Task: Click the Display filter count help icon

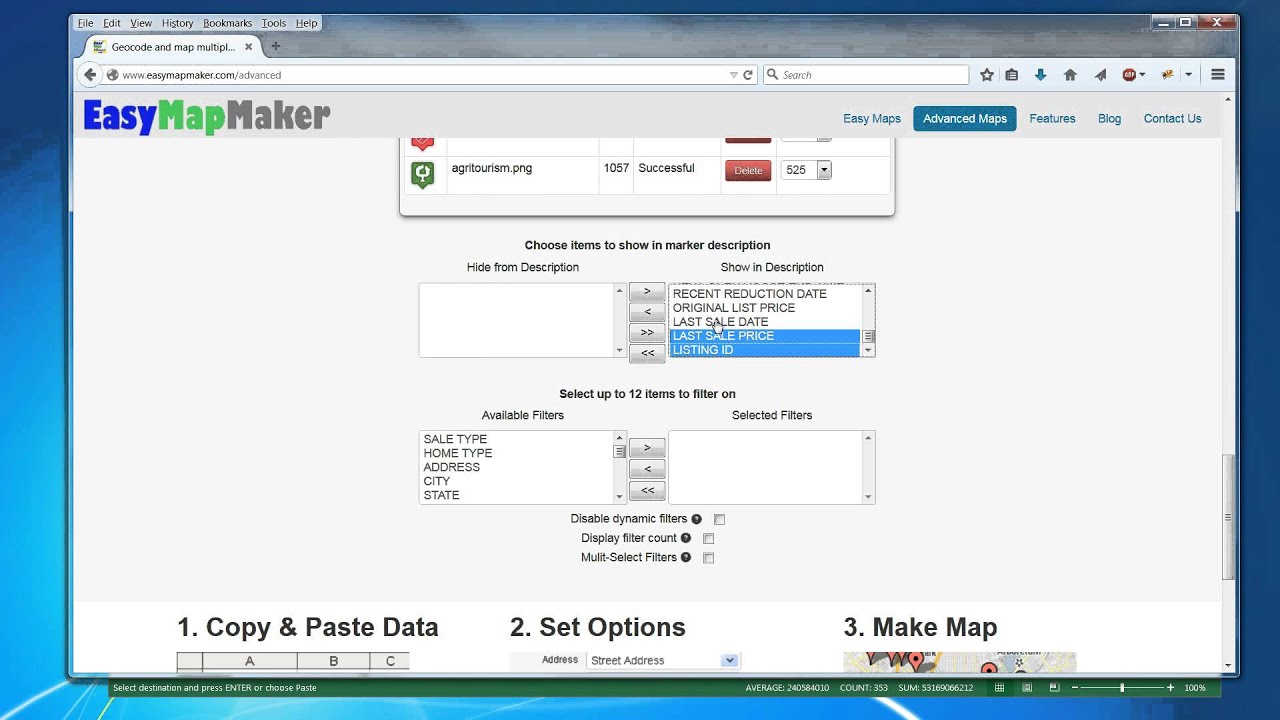Action: [x=686, y=538]
